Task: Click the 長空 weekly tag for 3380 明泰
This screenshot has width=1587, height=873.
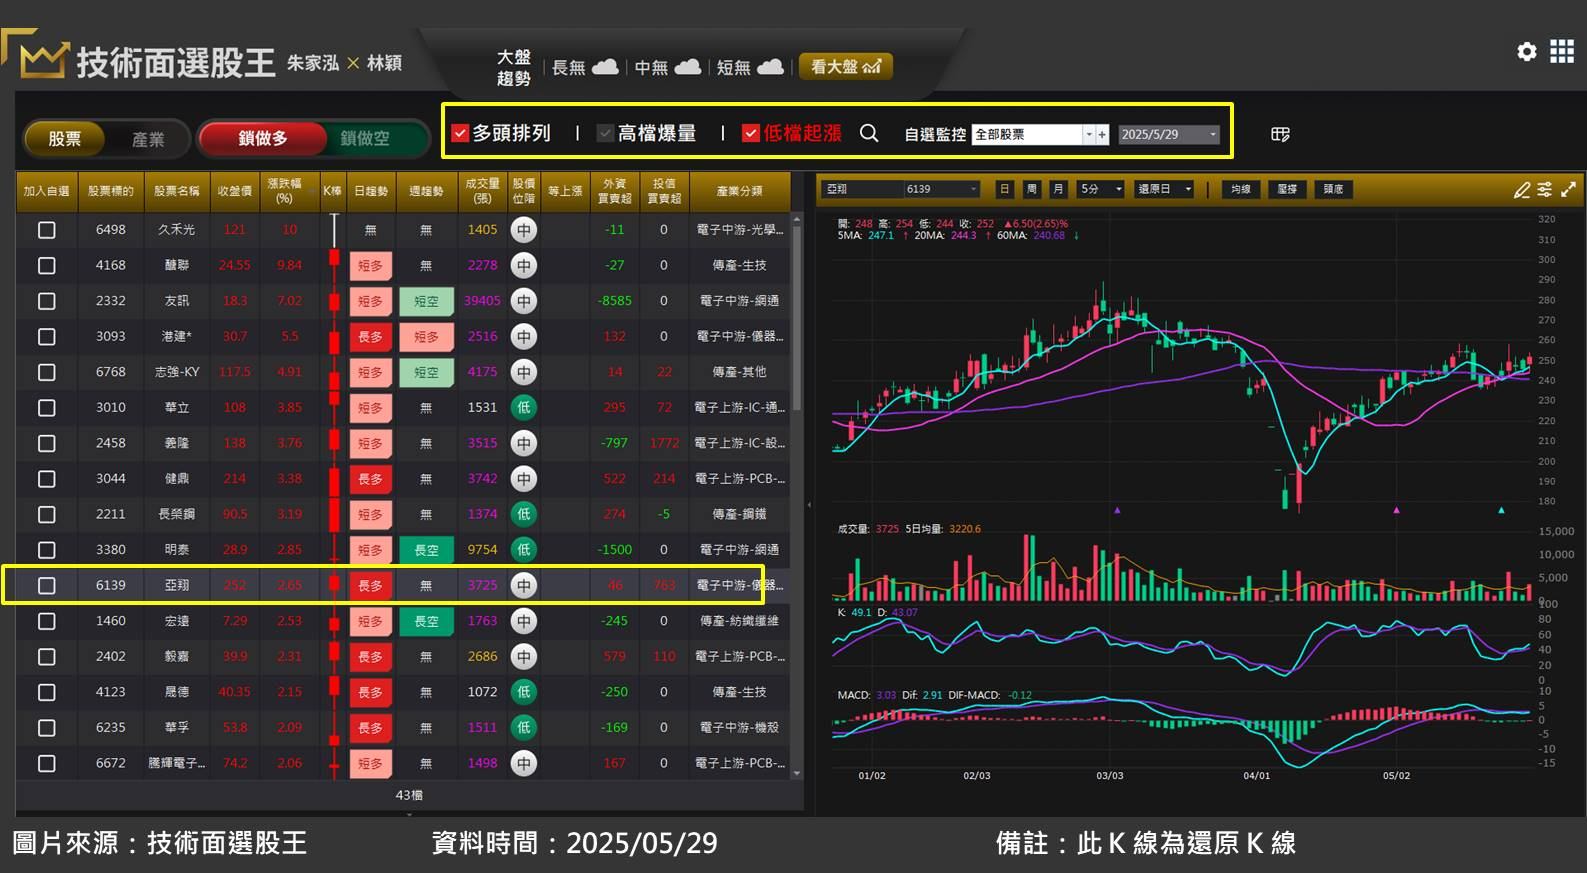Action: (x=426, y=550)
